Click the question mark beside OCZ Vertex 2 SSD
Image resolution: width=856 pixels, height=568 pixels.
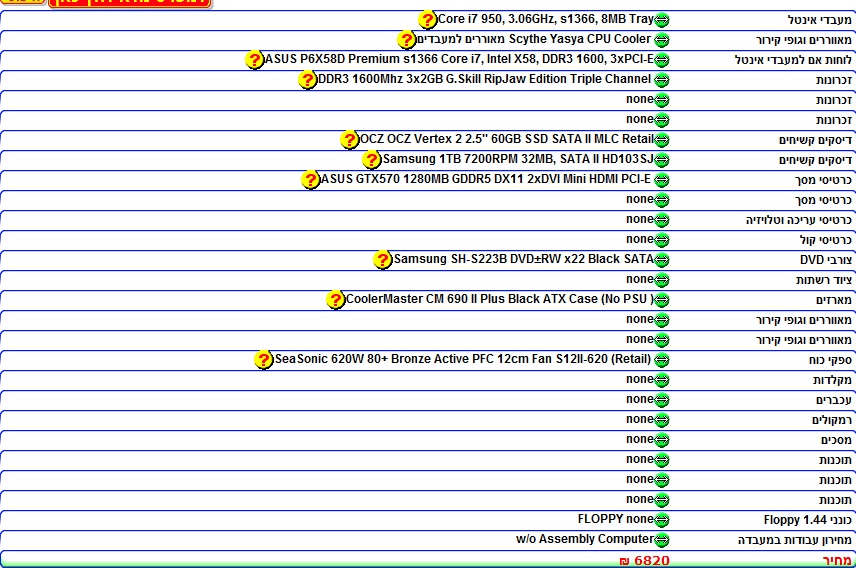[349, 140]
